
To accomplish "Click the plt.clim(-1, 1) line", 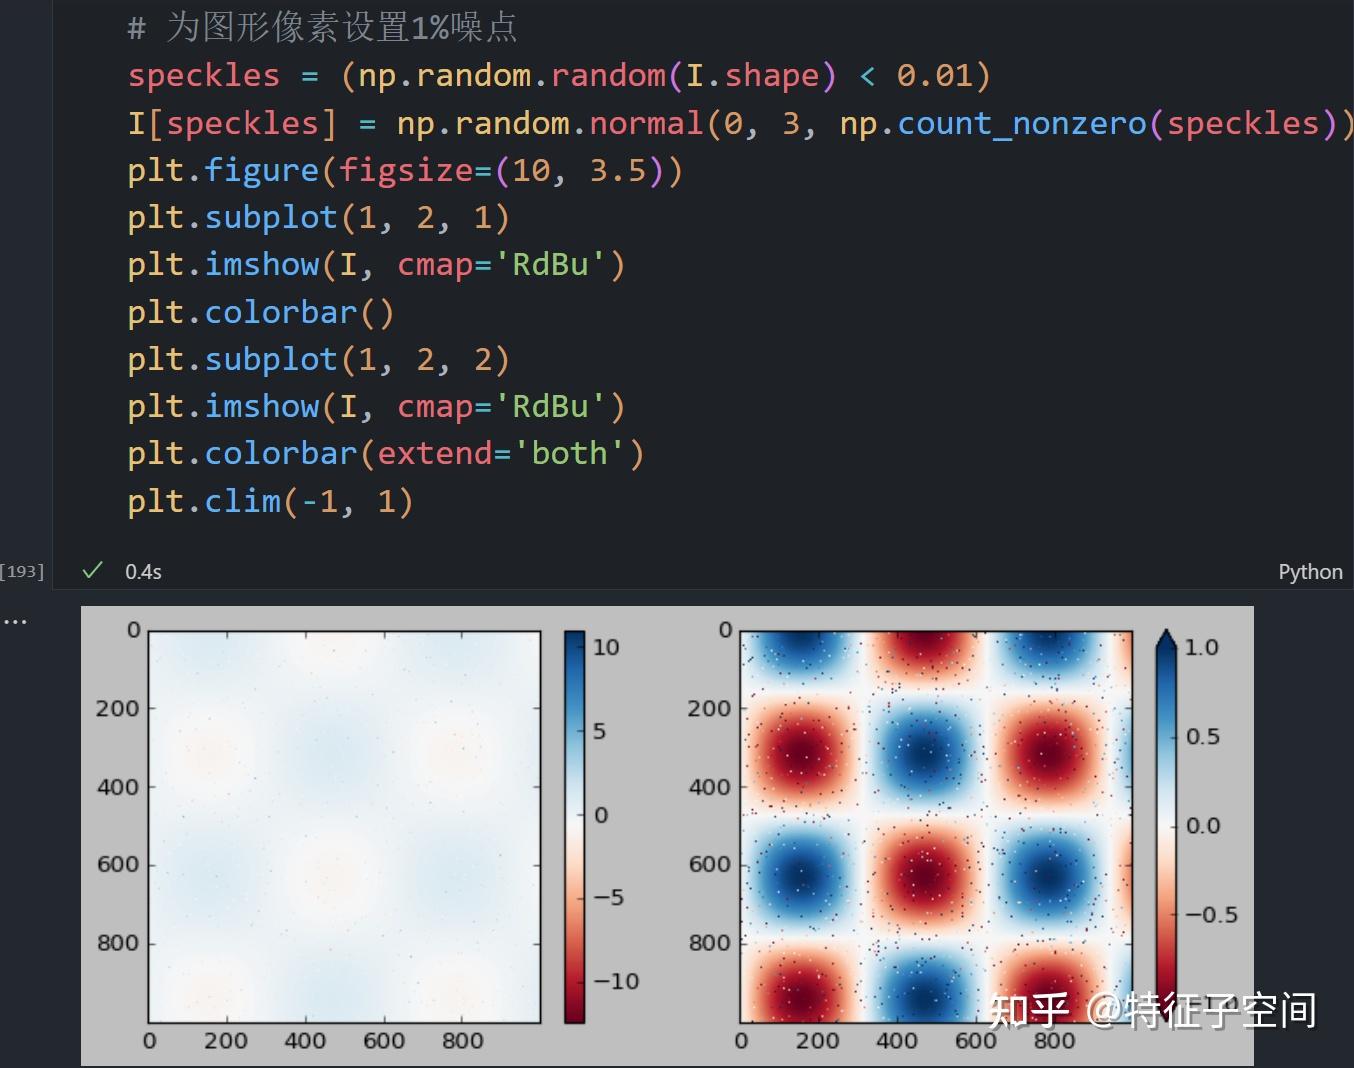I will (x=270, y=500).
